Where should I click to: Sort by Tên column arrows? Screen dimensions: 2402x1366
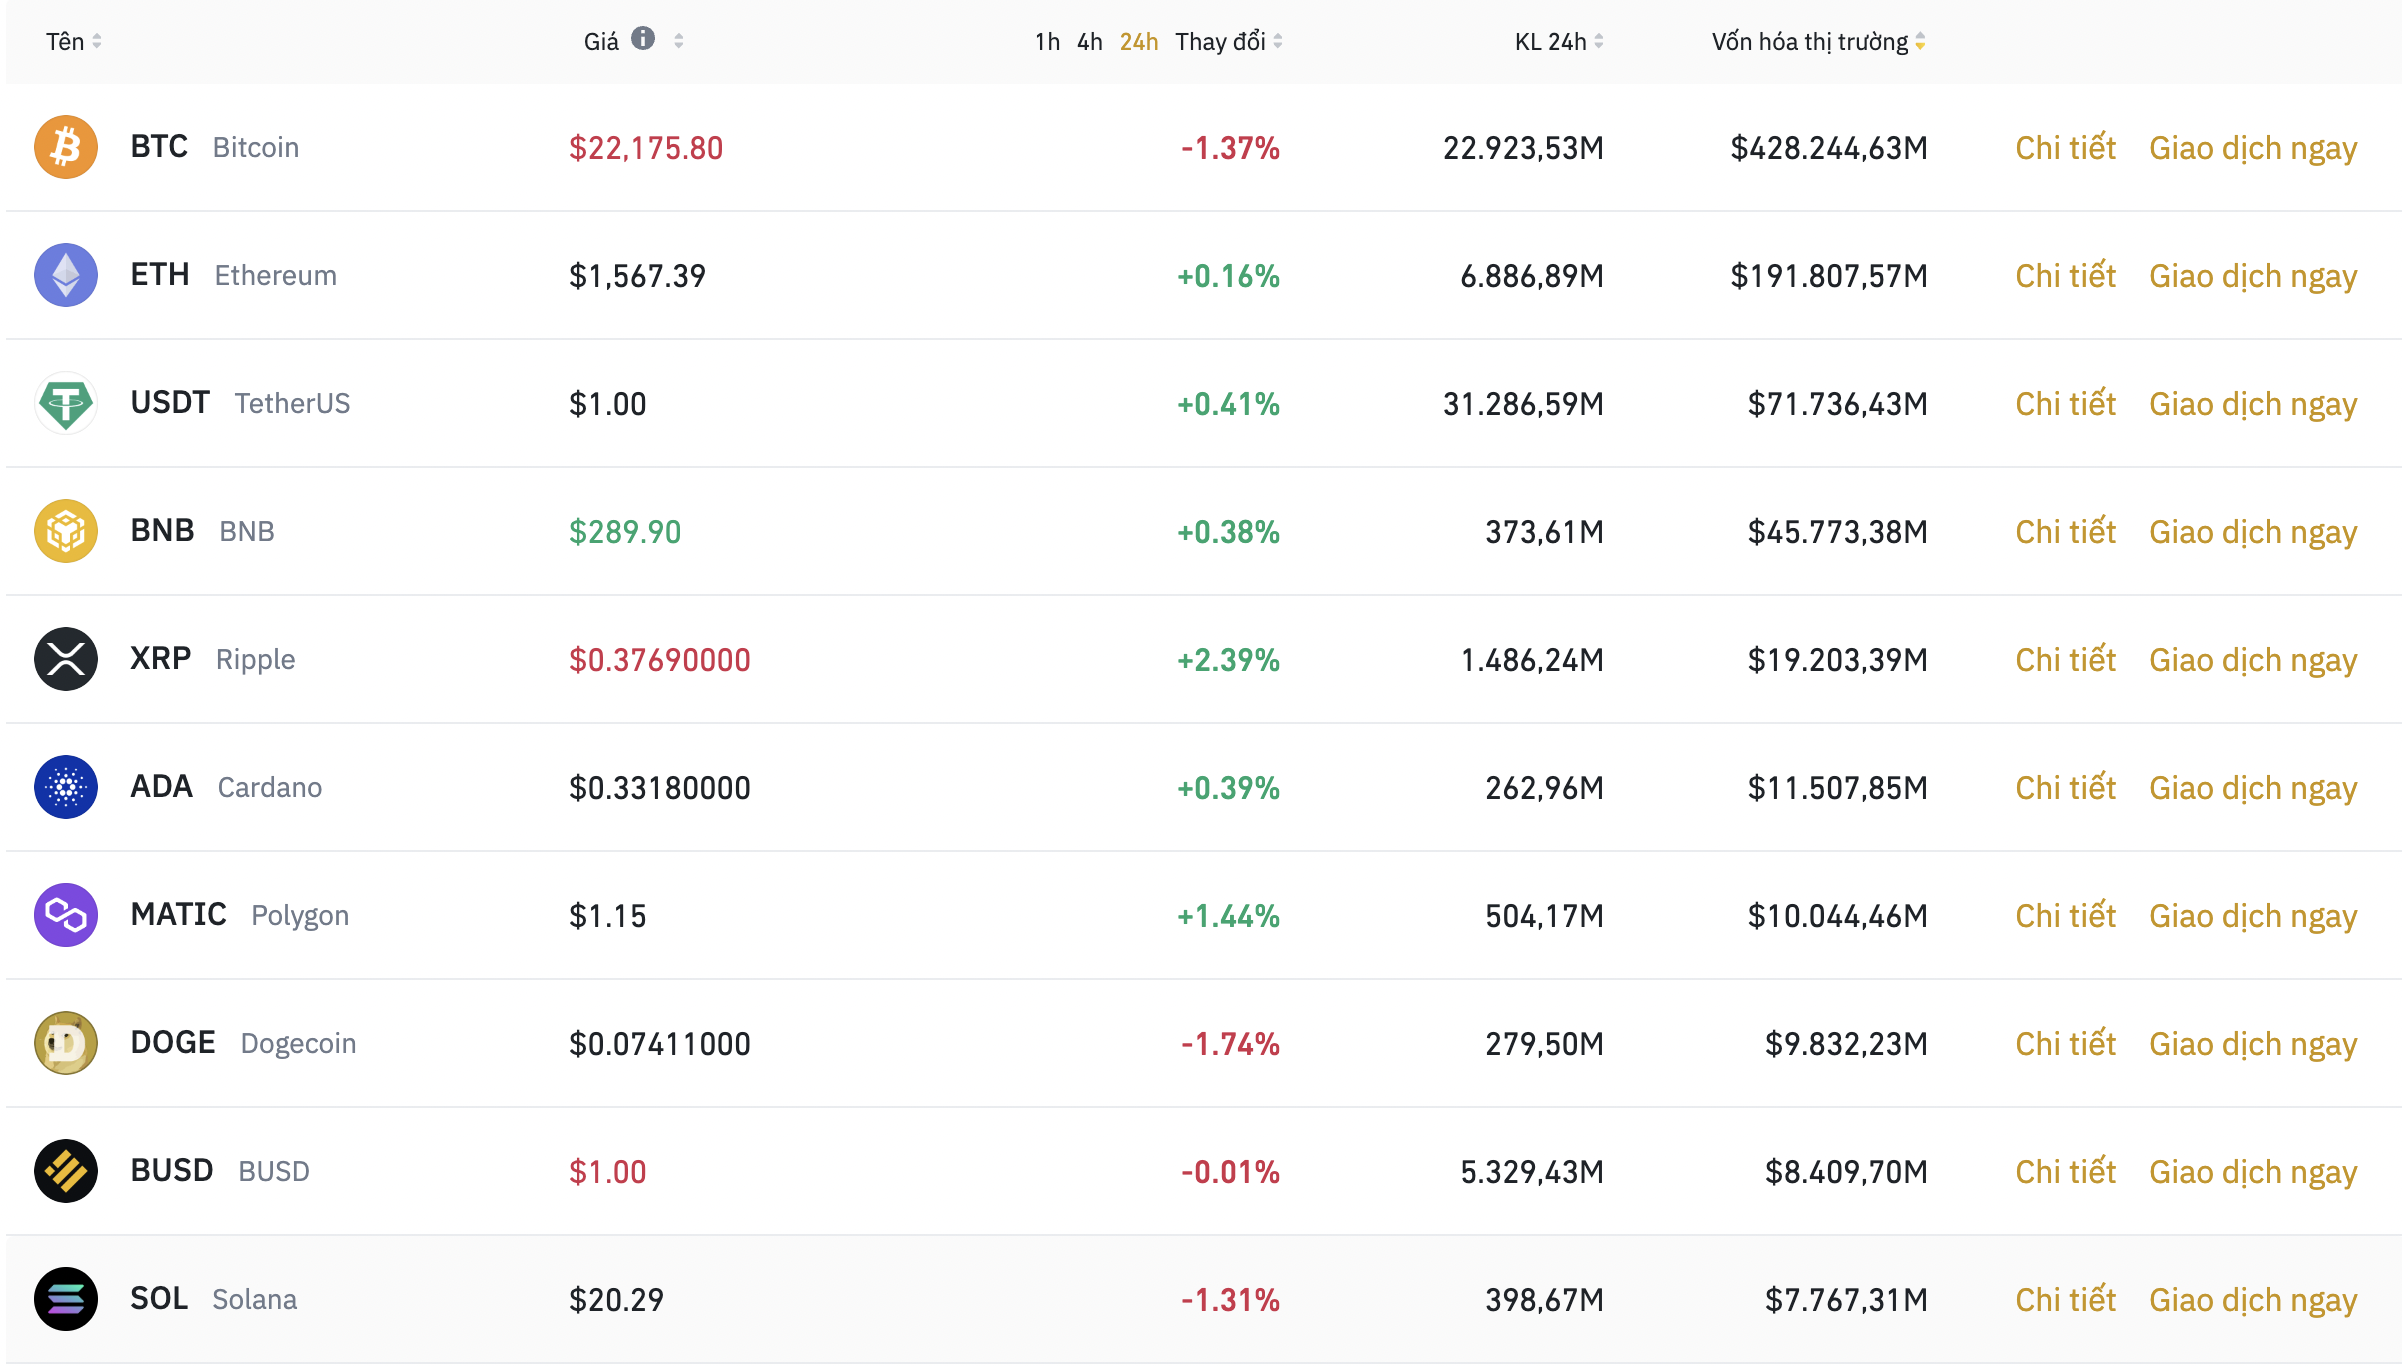point(97,41)
